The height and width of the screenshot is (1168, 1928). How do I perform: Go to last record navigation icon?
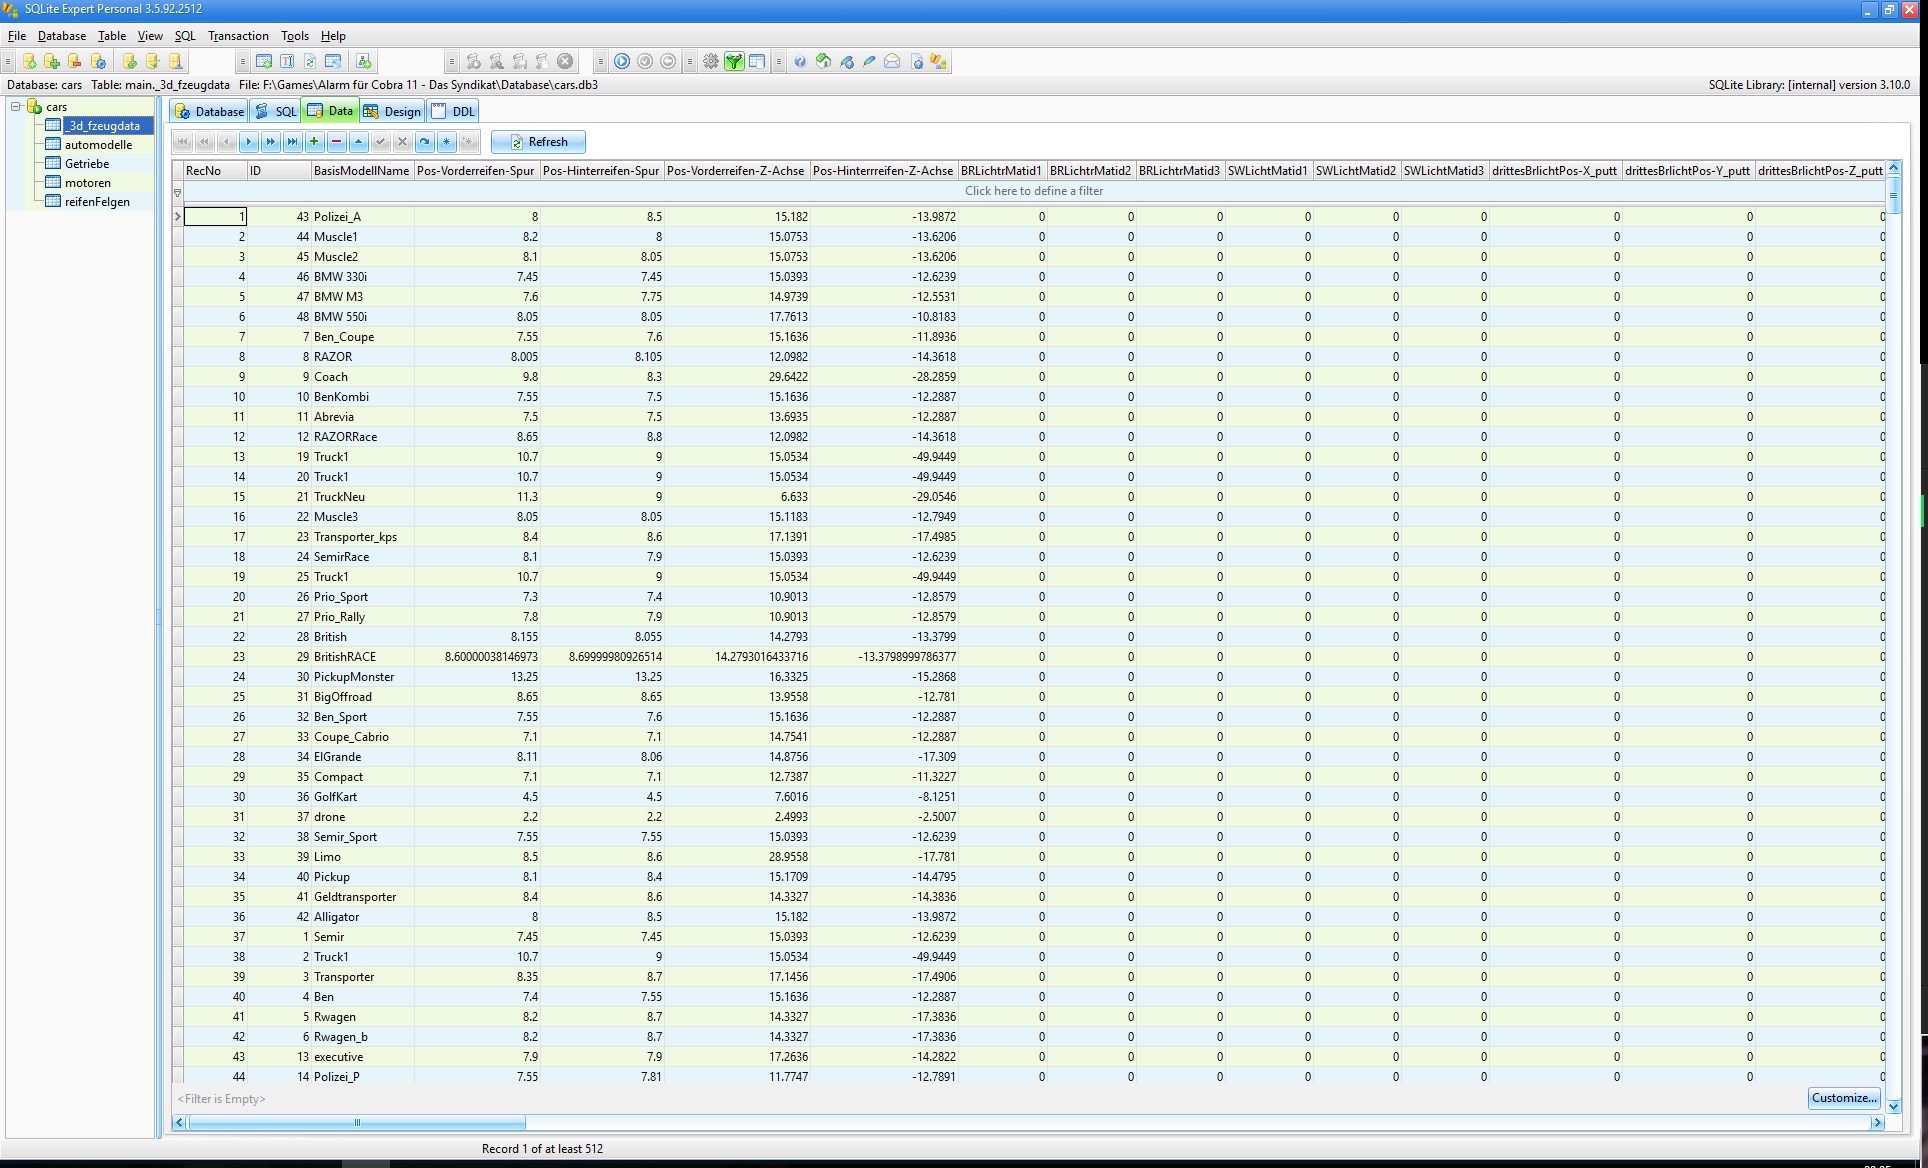click(292, 142)
